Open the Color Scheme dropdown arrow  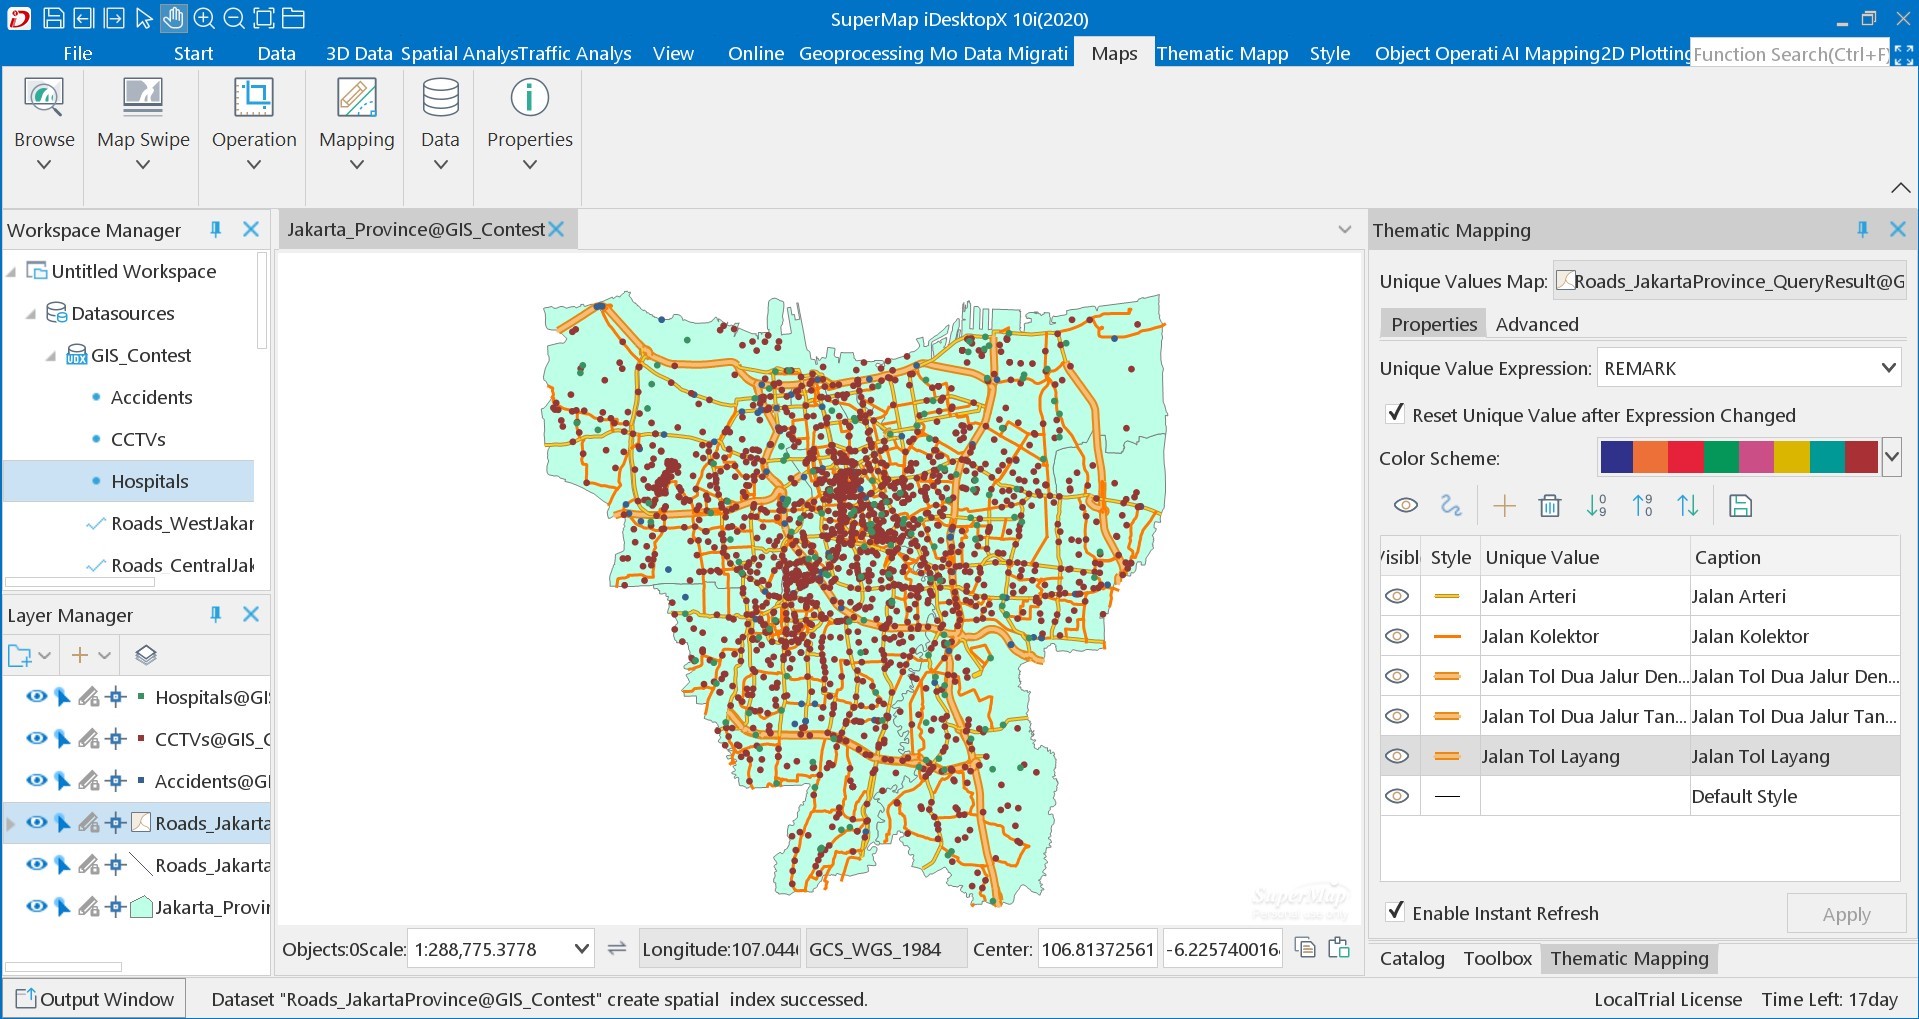click(1891, 457)
